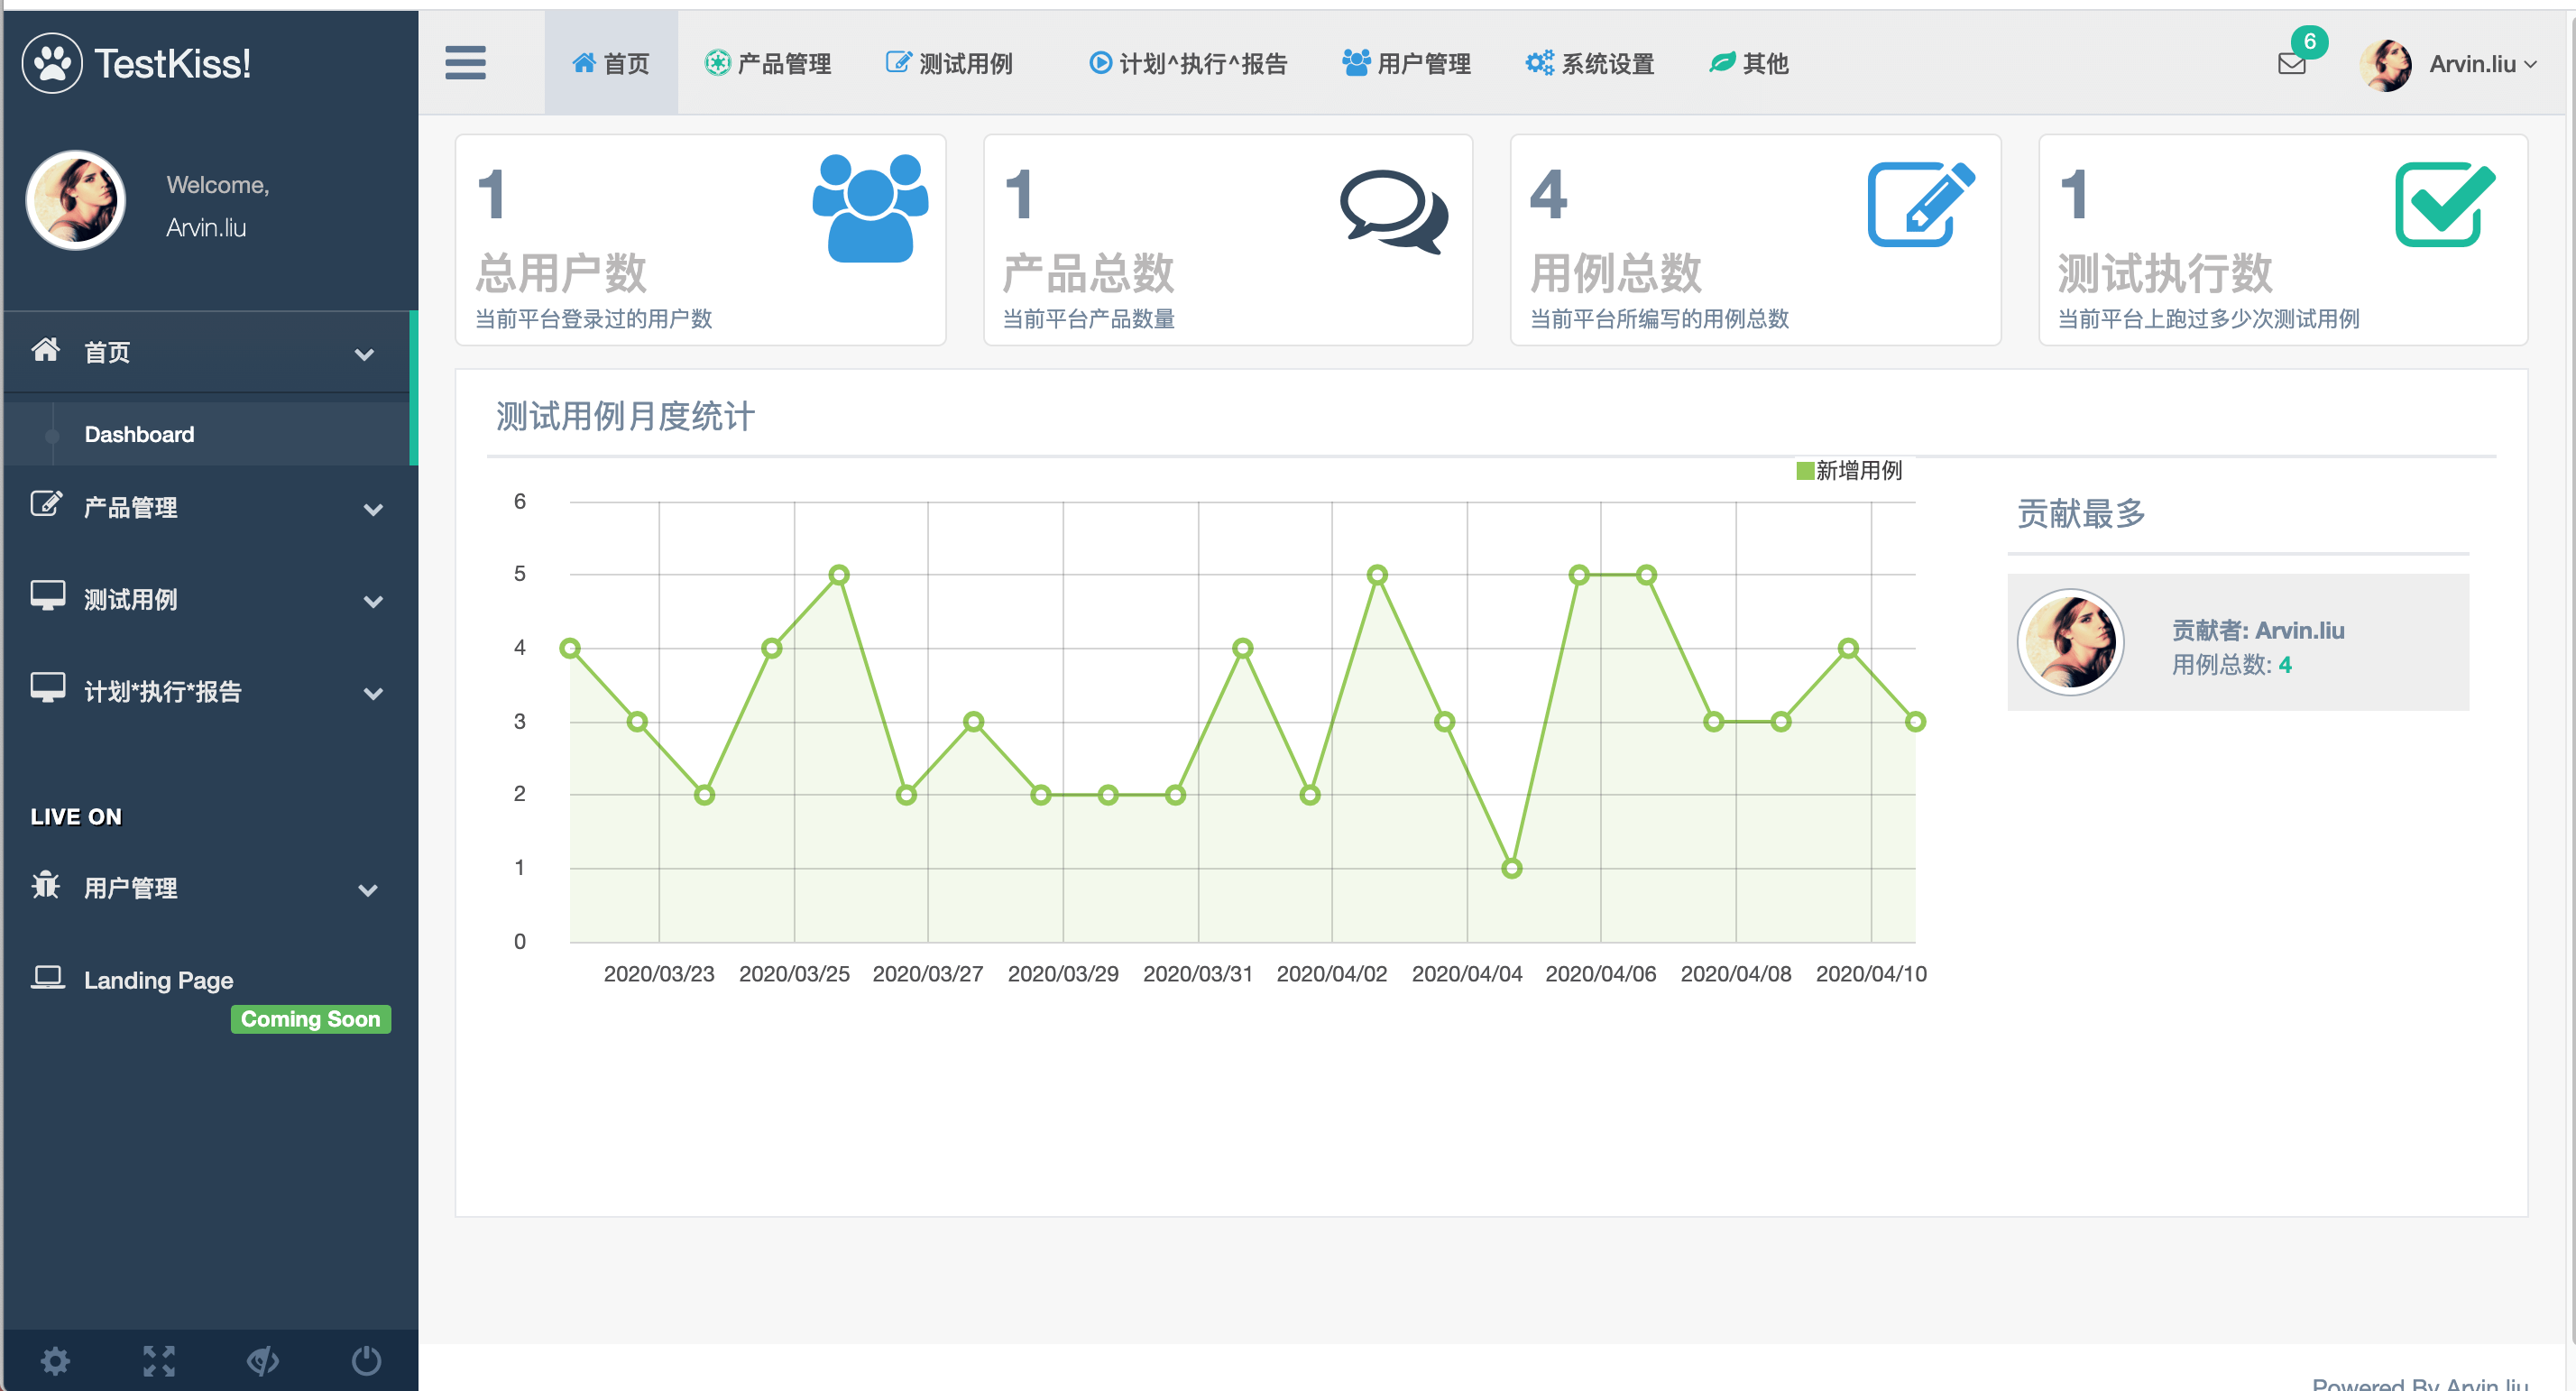This screenshot has width=2576, height=1391.
Task: Click the notification badge showing 6
Action: (x=2309, y=41)
